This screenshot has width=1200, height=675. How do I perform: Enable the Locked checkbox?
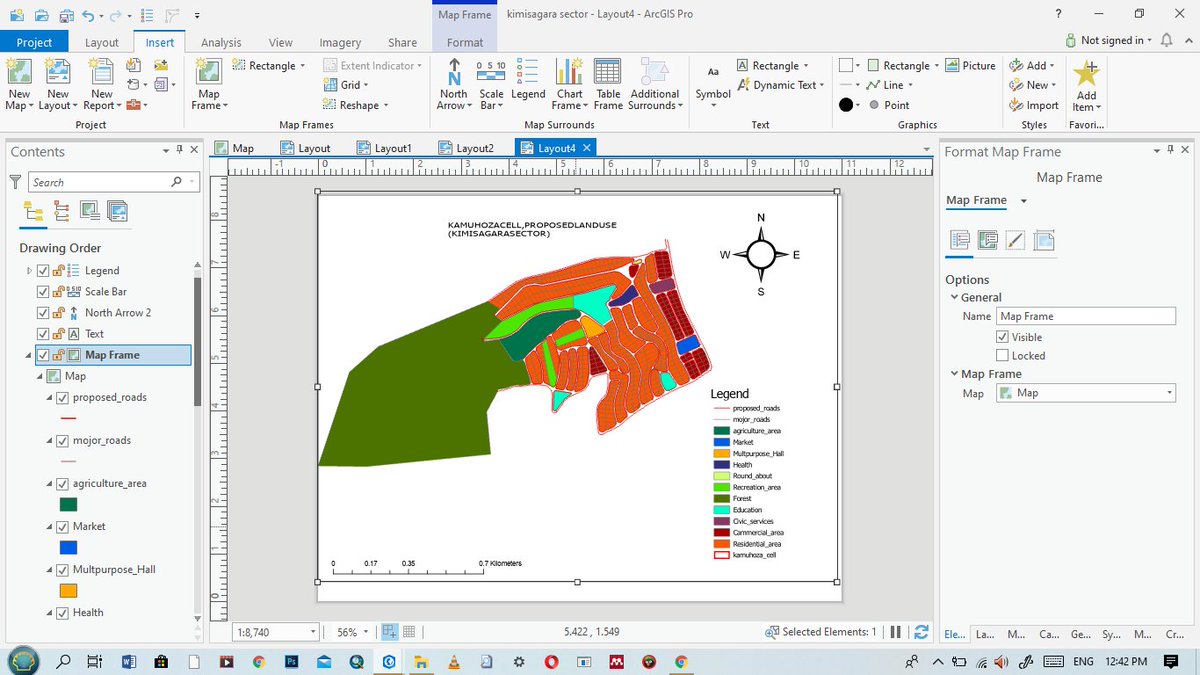1003,355
